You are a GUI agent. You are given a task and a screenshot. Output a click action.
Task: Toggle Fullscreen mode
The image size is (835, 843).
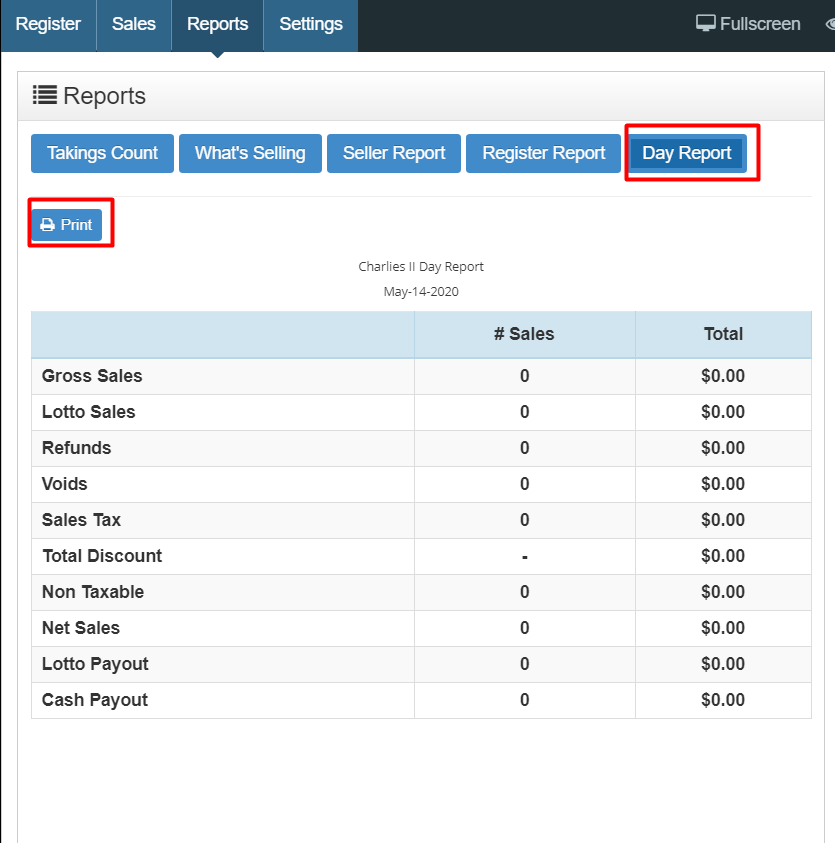(x=748, y=24)
